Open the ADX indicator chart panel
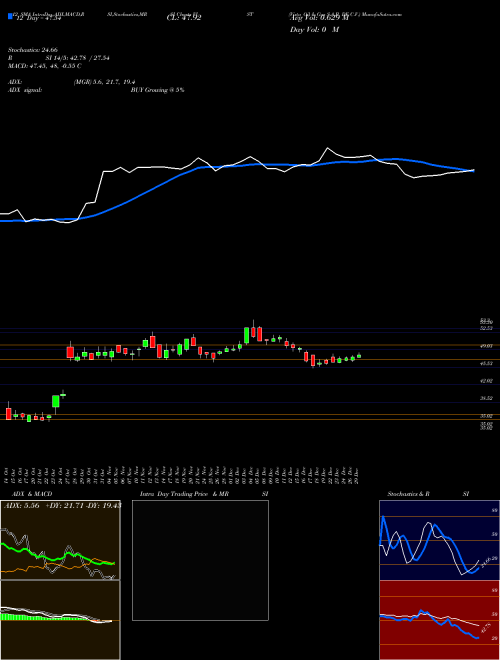This screenshot has width=500, height=660. [60, 540]
